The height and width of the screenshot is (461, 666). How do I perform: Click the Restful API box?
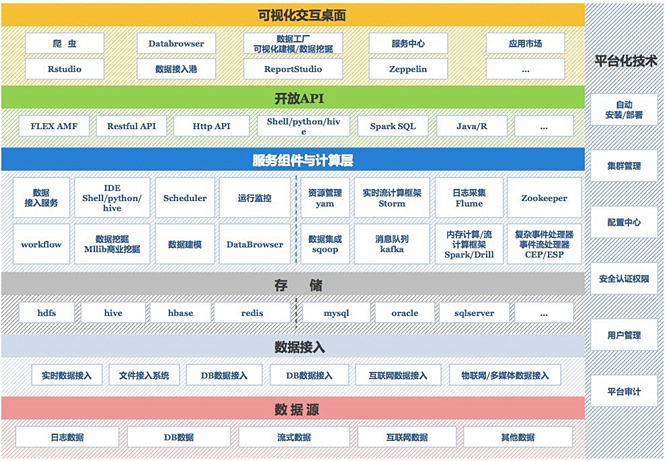point(131,126)
